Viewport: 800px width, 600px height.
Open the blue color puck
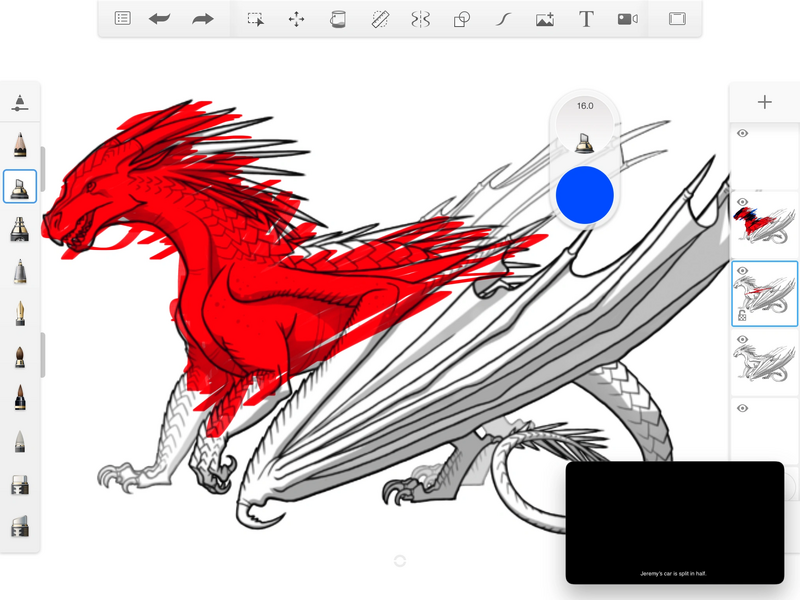click(584, 194)
